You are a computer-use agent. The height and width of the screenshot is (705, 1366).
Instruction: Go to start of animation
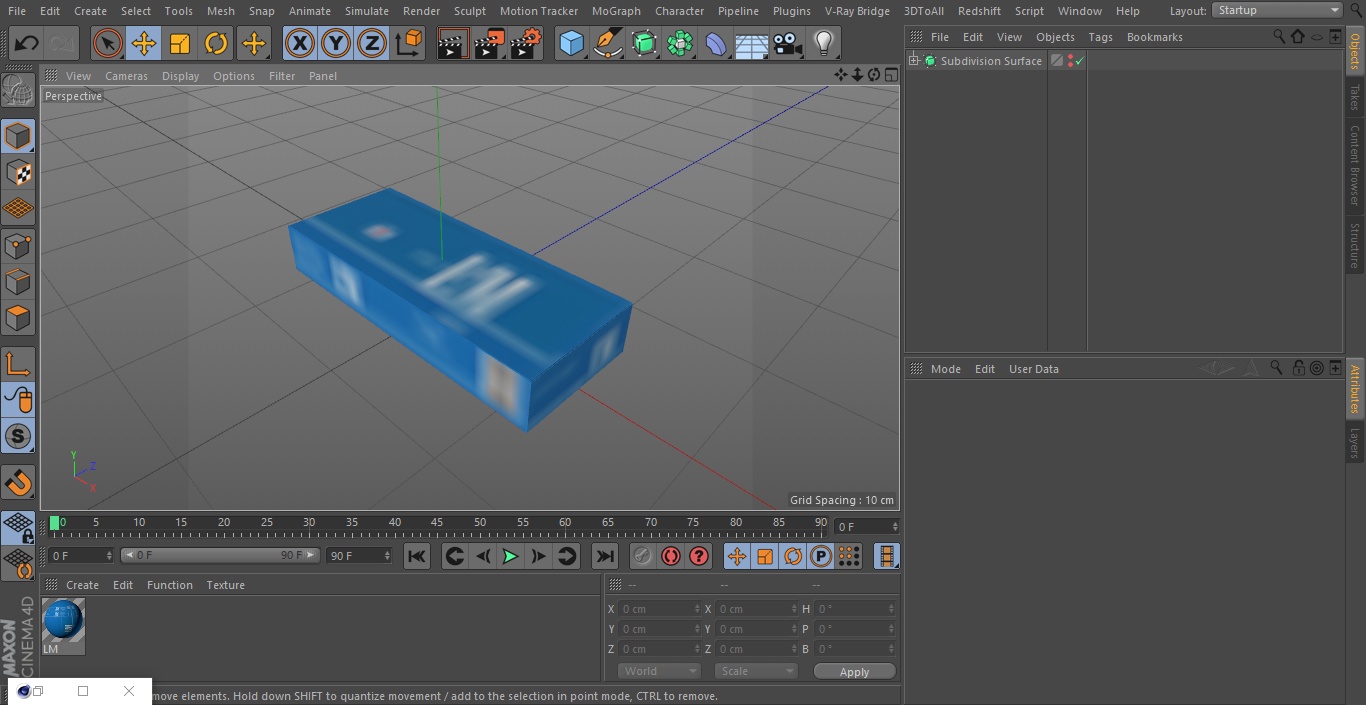(x=417, y=556)
